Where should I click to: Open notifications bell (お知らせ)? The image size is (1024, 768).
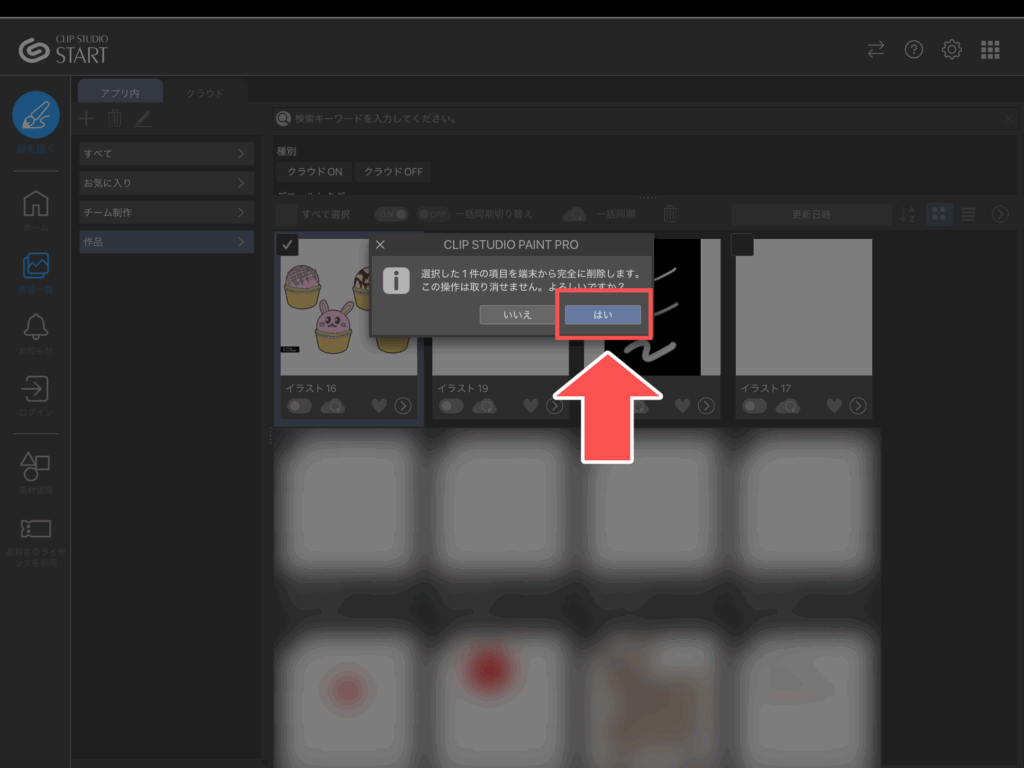(x=36, y=327)
